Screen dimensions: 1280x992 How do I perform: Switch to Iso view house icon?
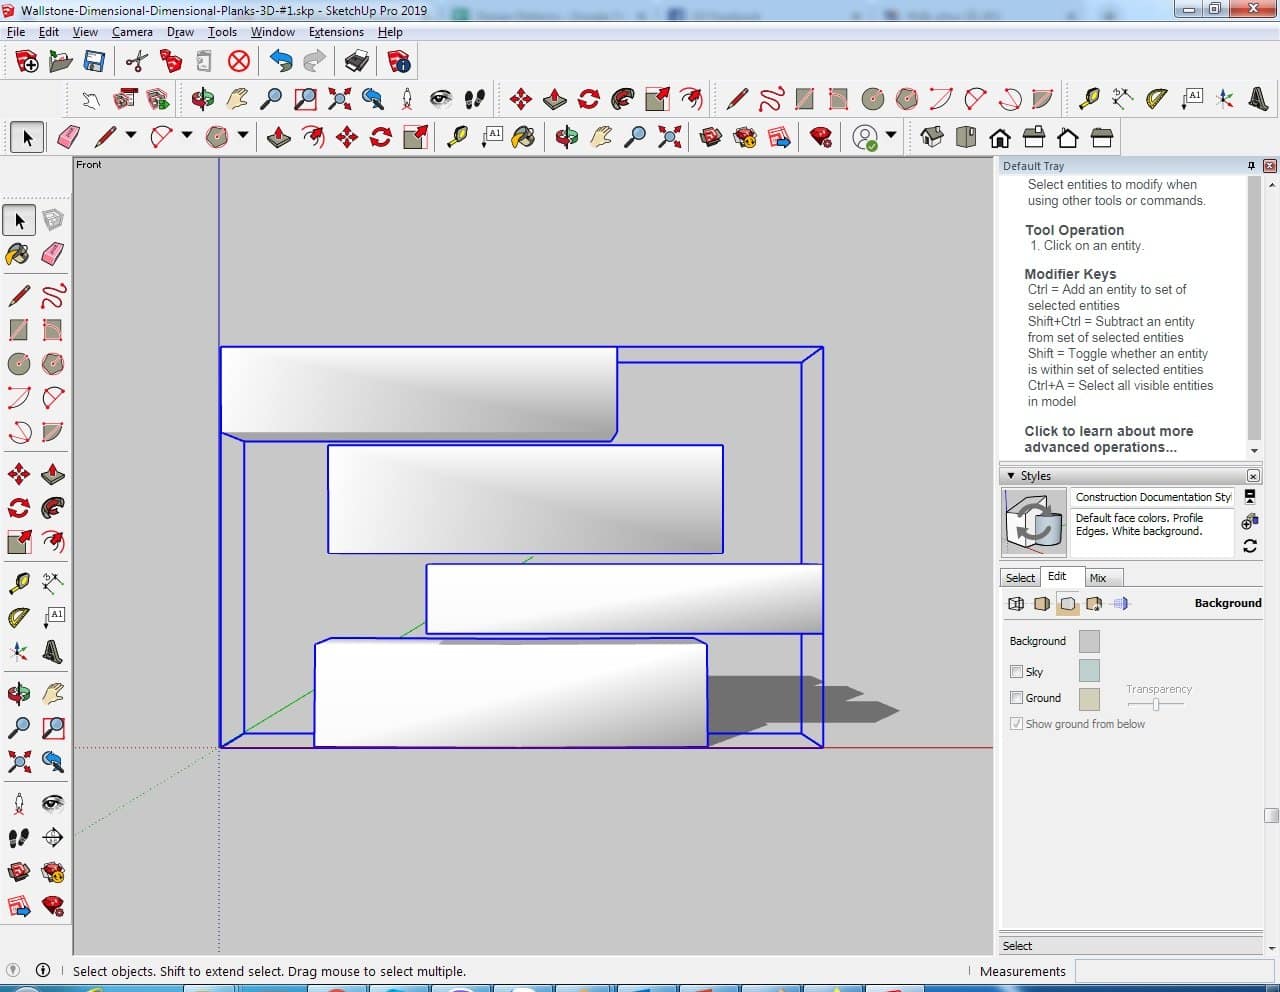[932, 137]
